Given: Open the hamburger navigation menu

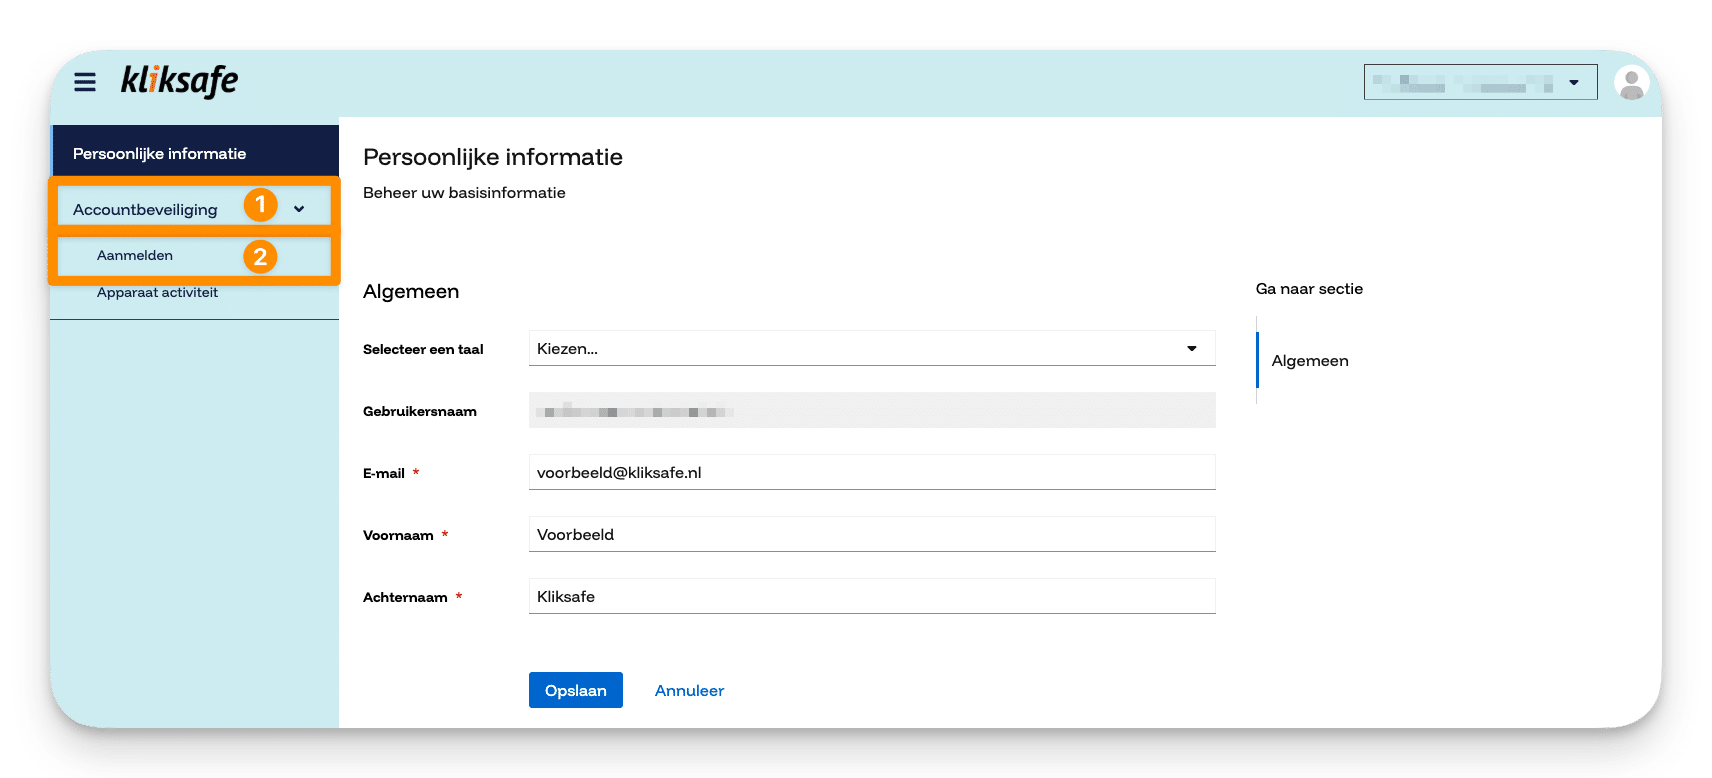Looking at the screenshot, I should pyautogui.click(x=85, y=82).
